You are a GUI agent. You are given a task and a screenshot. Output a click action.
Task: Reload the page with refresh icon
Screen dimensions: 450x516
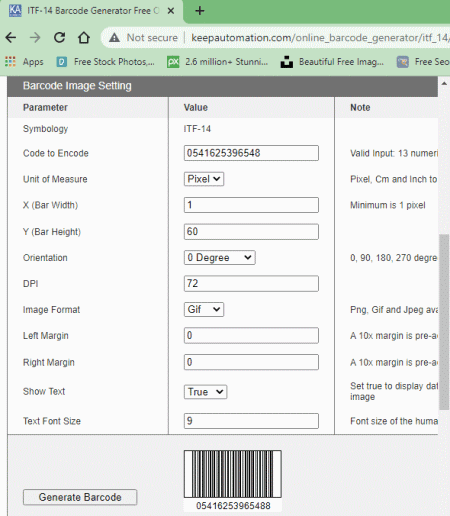60,37
